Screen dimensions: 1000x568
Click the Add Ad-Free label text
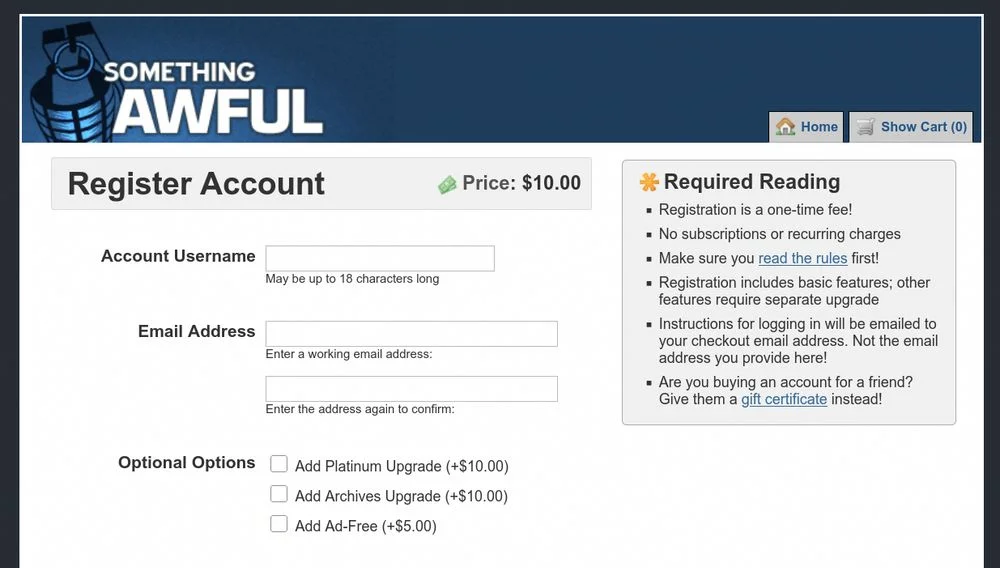365,526
